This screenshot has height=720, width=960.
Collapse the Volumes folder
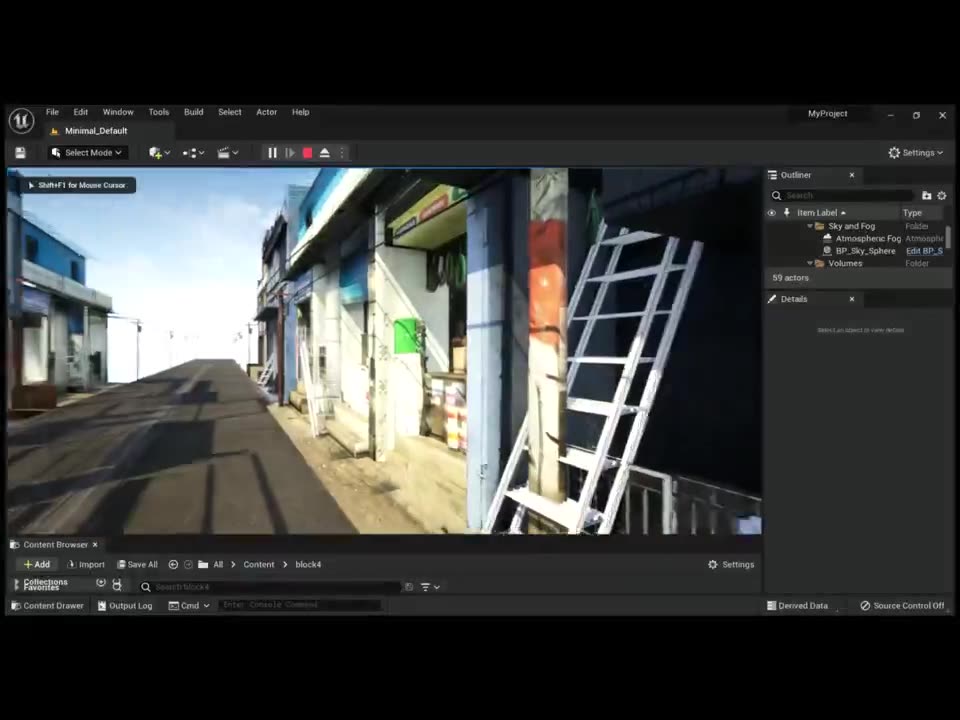point(809,263)
